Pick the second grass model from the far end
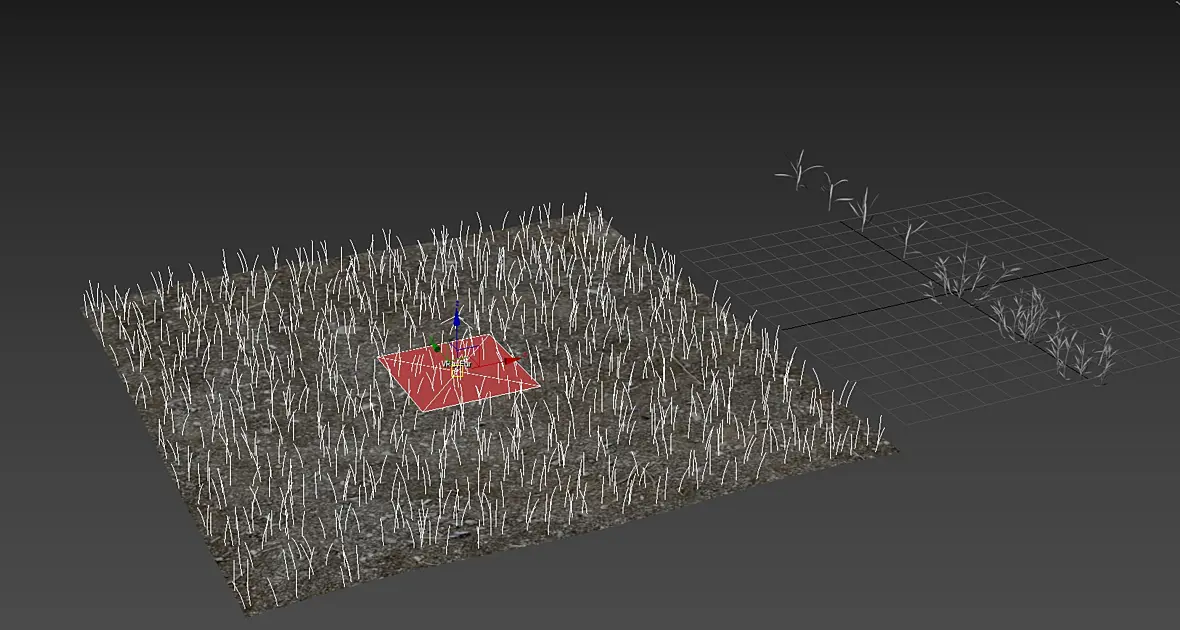This screenshot has height=630, width=1180. [834, 190]
